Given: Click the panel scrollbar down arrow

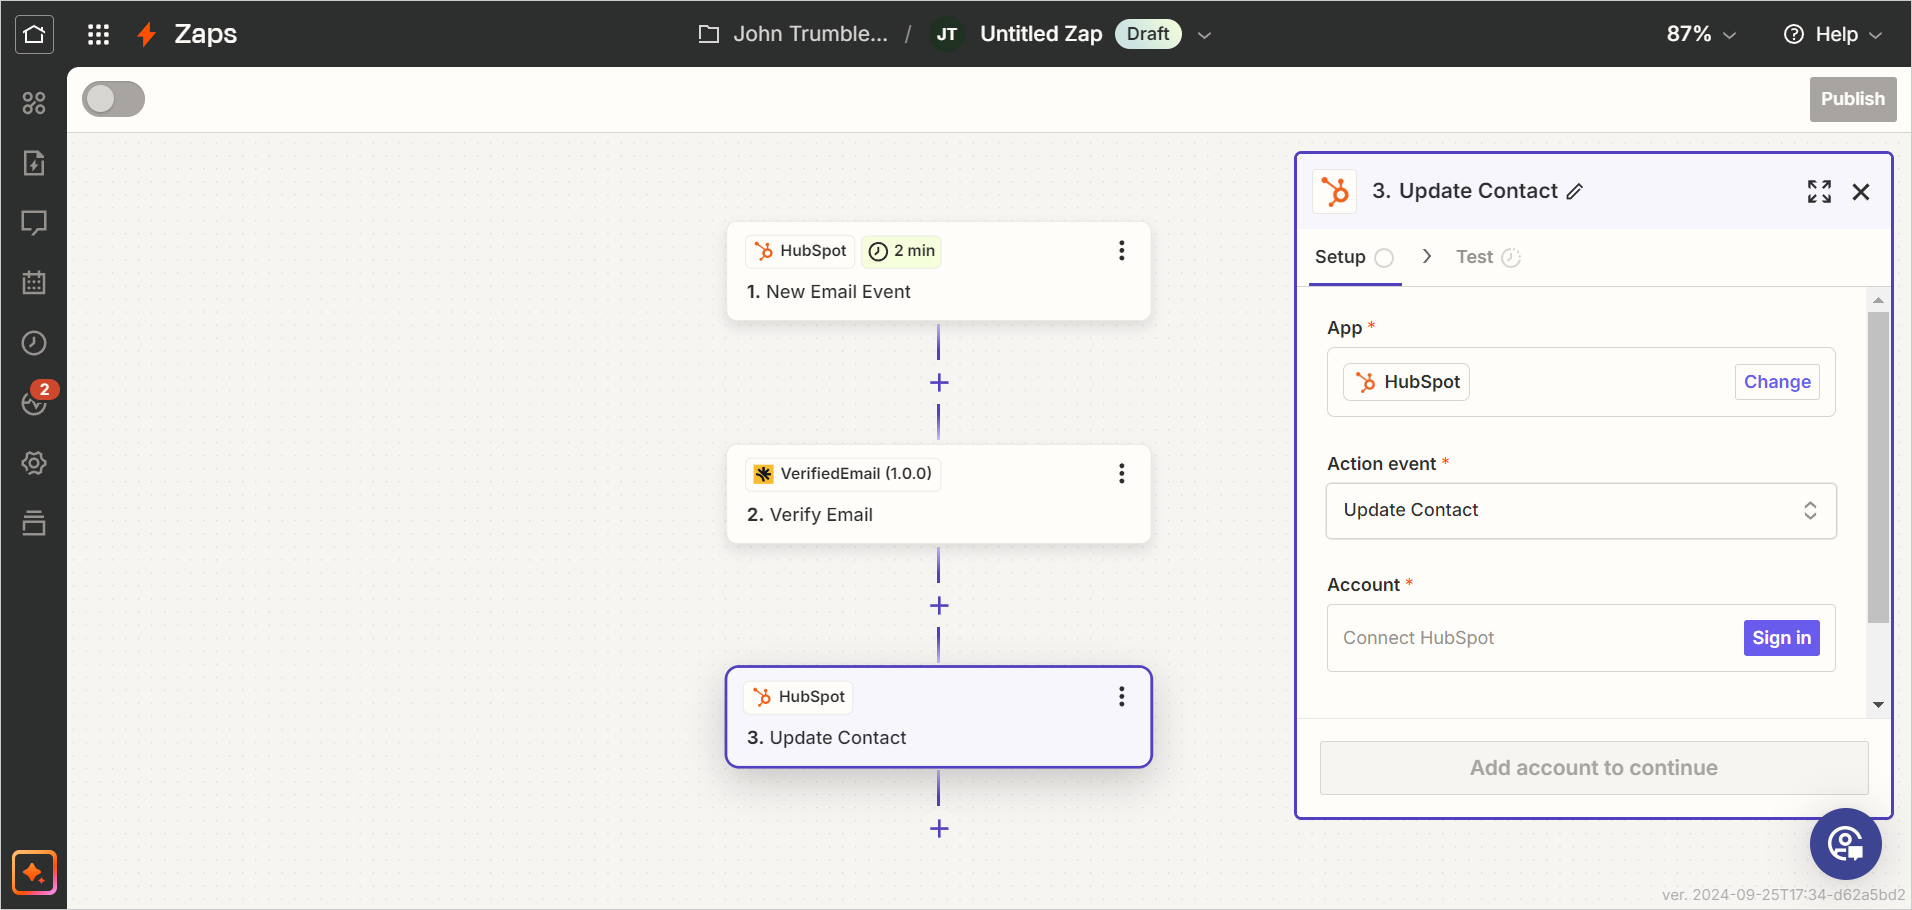Looking at the screenshot, I should (1878, 705).
